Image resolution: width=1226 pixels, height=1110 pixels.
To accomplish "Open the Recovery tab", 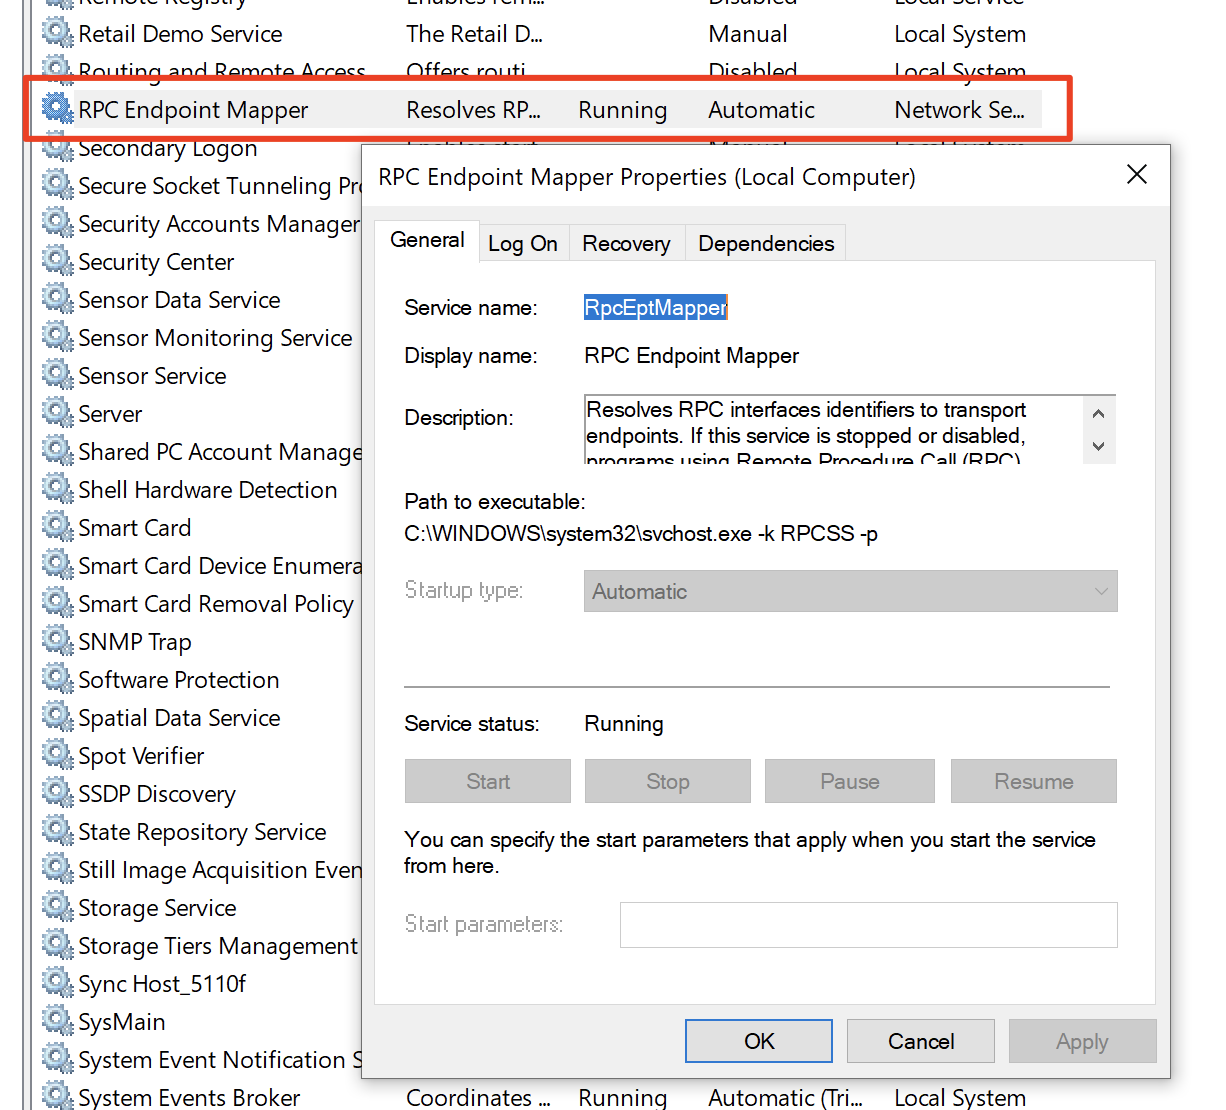I will 626,243.
